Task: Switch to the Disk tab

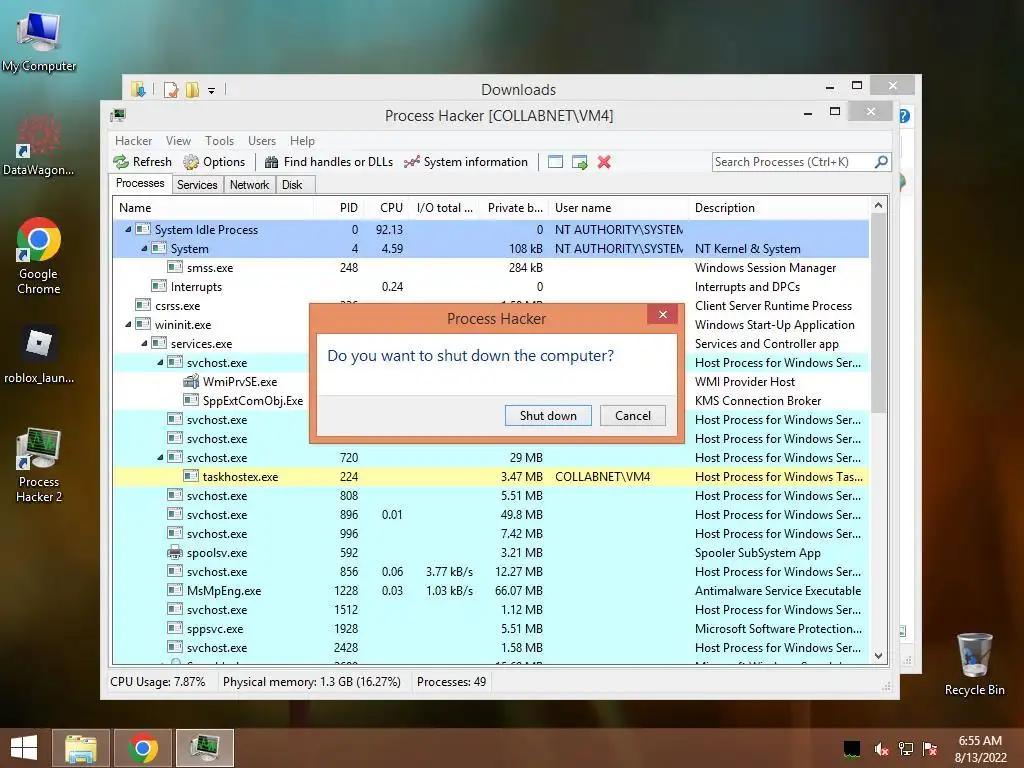Action: [x=293, y=185]
